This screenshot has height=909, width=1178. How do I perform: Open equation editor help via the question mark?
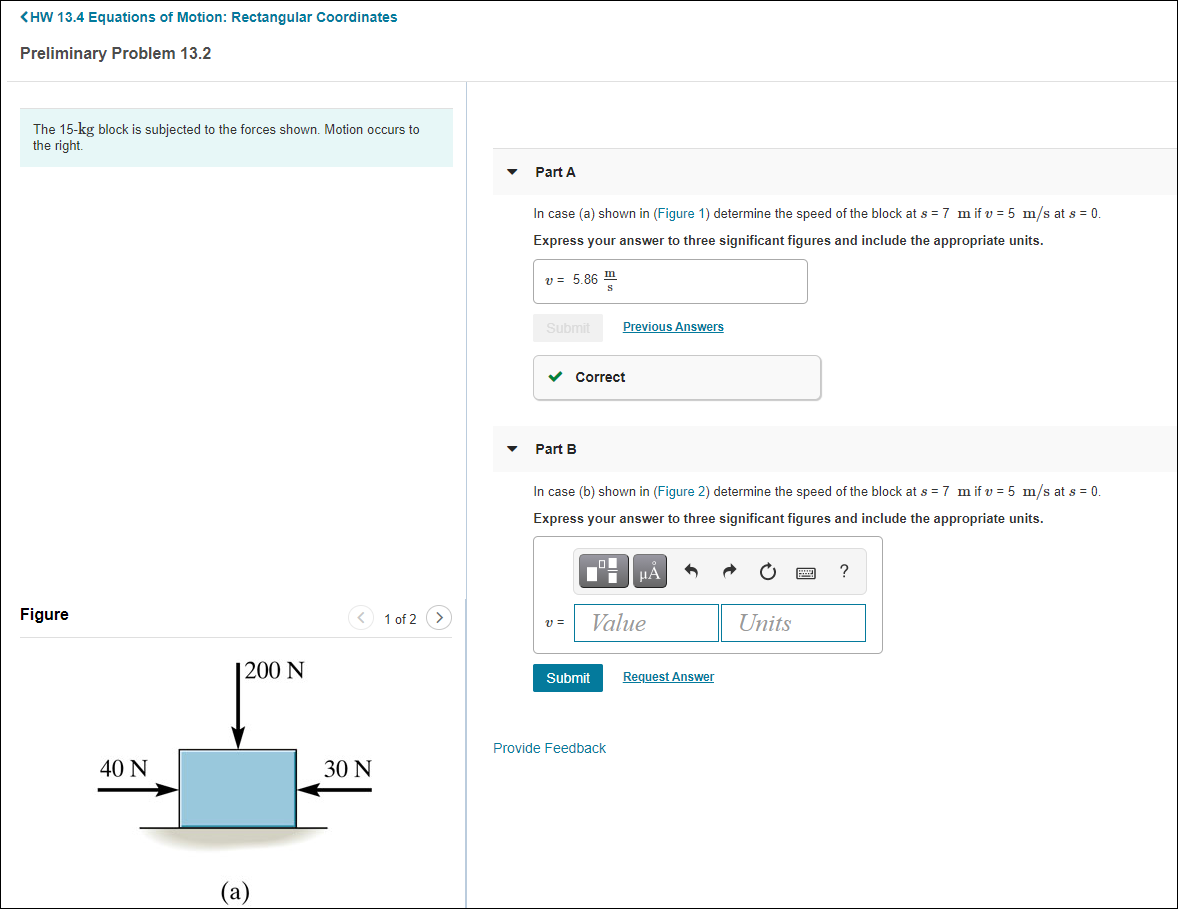(843, 571)
